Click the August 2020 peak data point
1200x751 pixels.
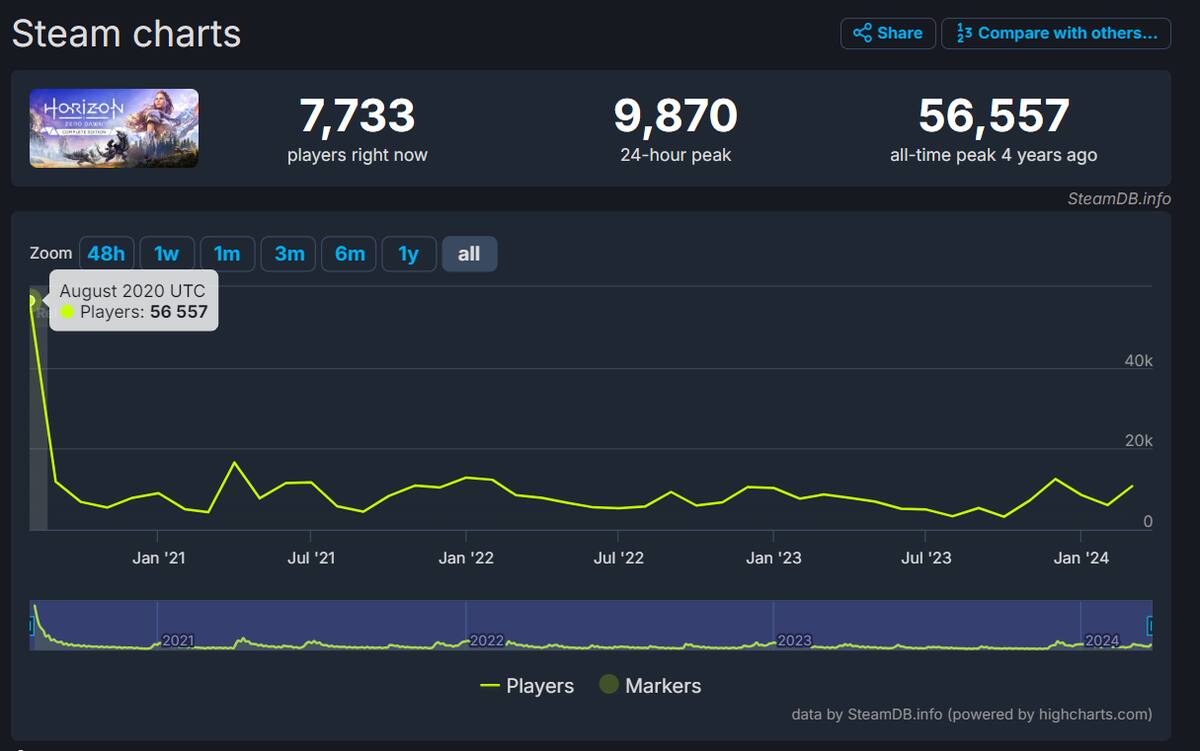[x=31, y=300]
